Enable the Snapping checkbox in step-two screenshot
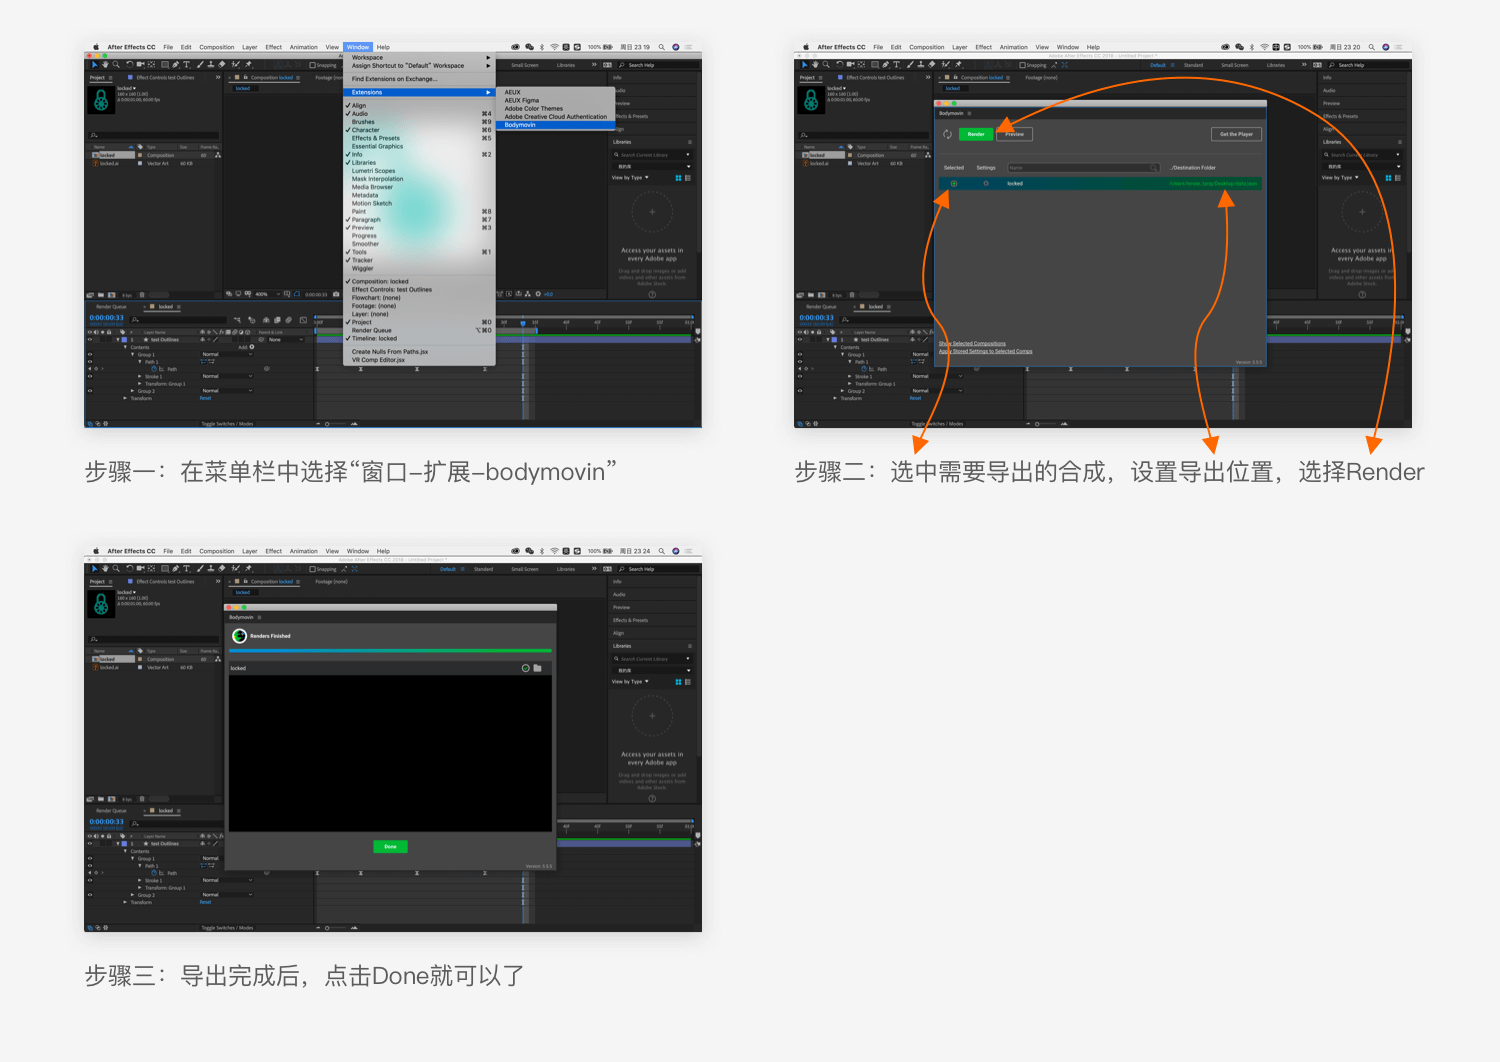Image resolution: width=1500 pixels, height=1062 pixels. click(x=1022, y=65)
